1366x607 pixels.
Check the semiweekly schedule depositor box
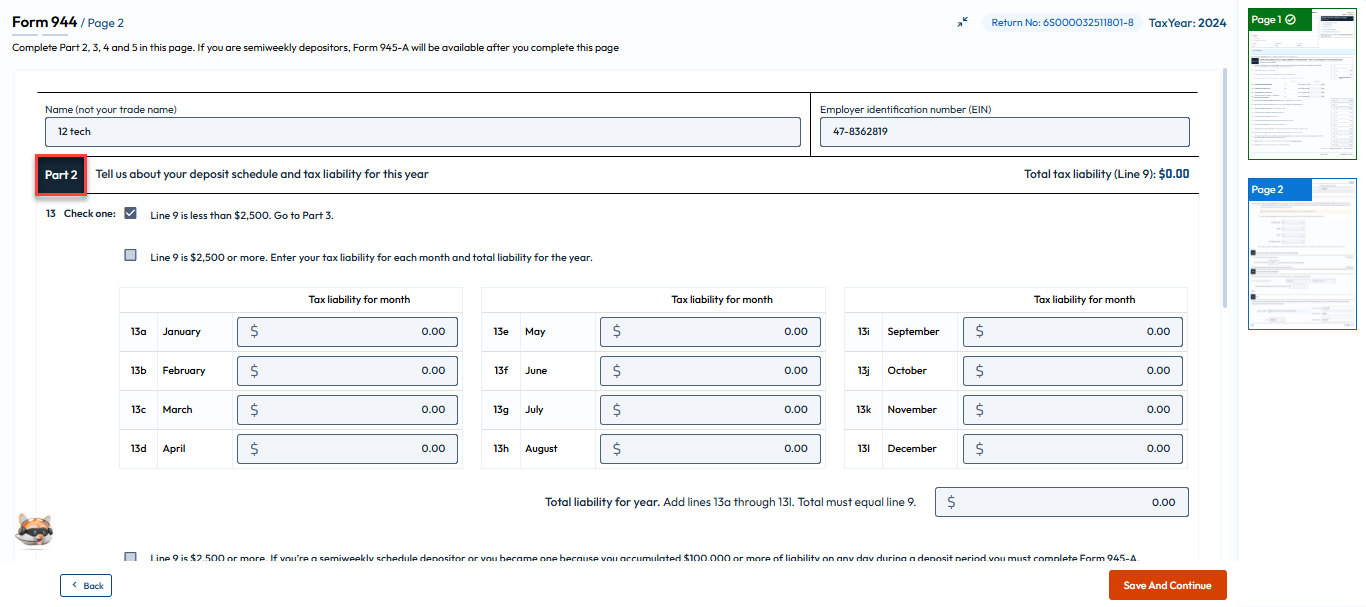tap(130, 557)
